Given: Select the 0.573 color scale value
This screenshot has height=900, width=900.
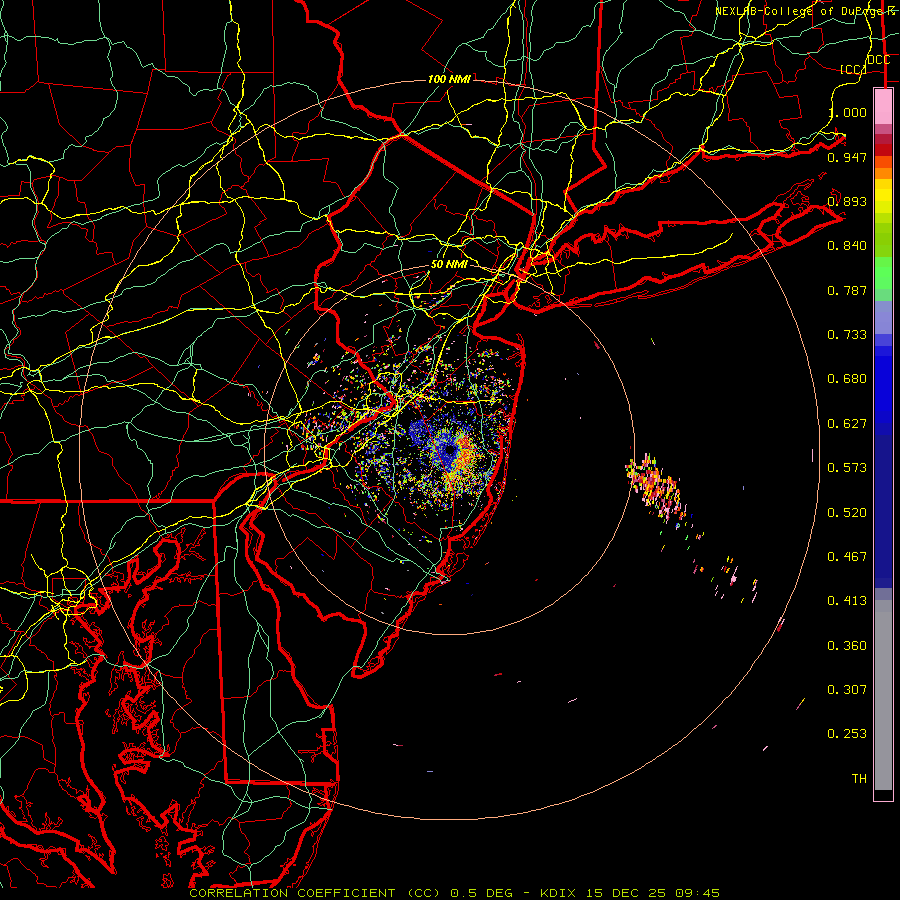Looking at the screenshot, I should click(x=847, y=468).
